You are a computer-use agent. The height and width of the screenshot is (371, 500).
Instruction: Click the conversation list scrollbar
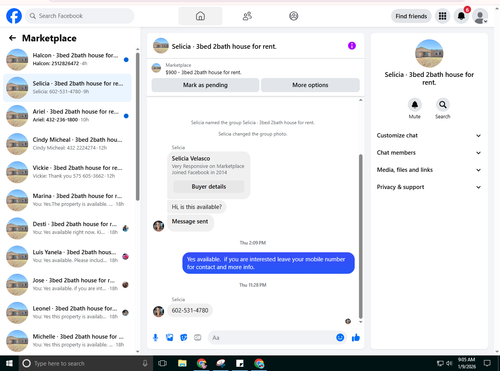click(x=138, y=126)
